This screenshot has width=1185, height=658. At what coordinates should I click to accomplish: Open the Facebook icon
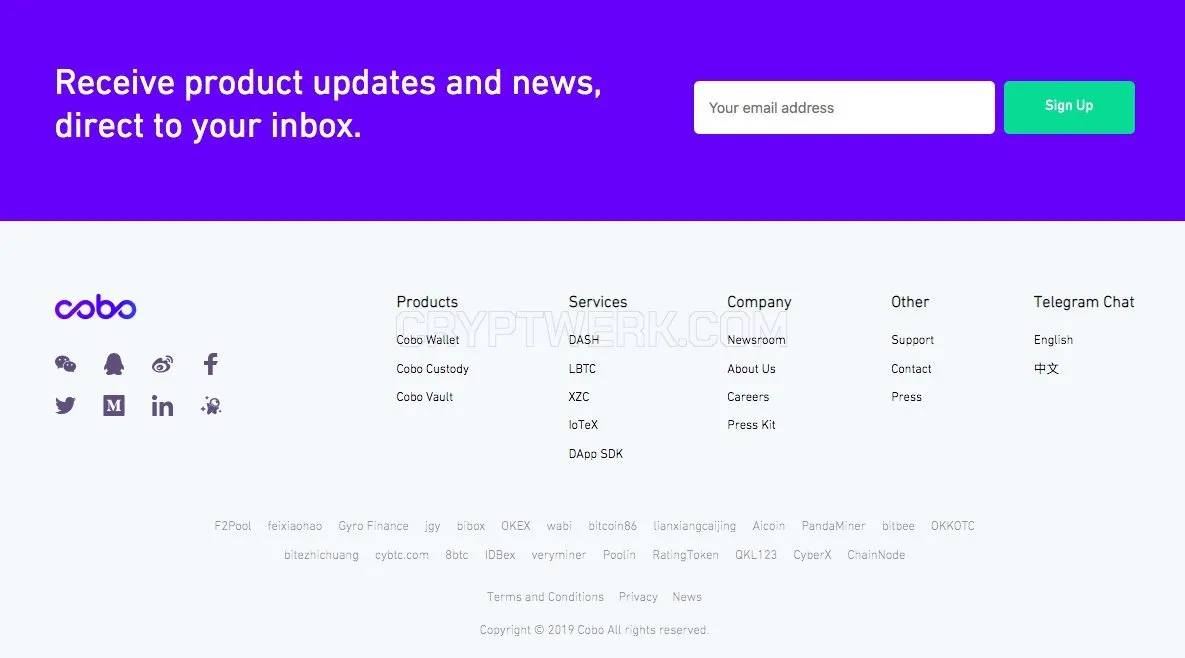(211, 364)
